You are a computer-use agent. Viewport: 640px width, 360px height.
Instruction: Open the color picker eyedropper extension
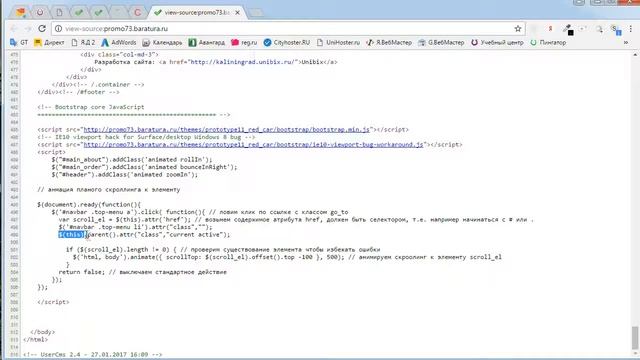click(x=568, y=29)
